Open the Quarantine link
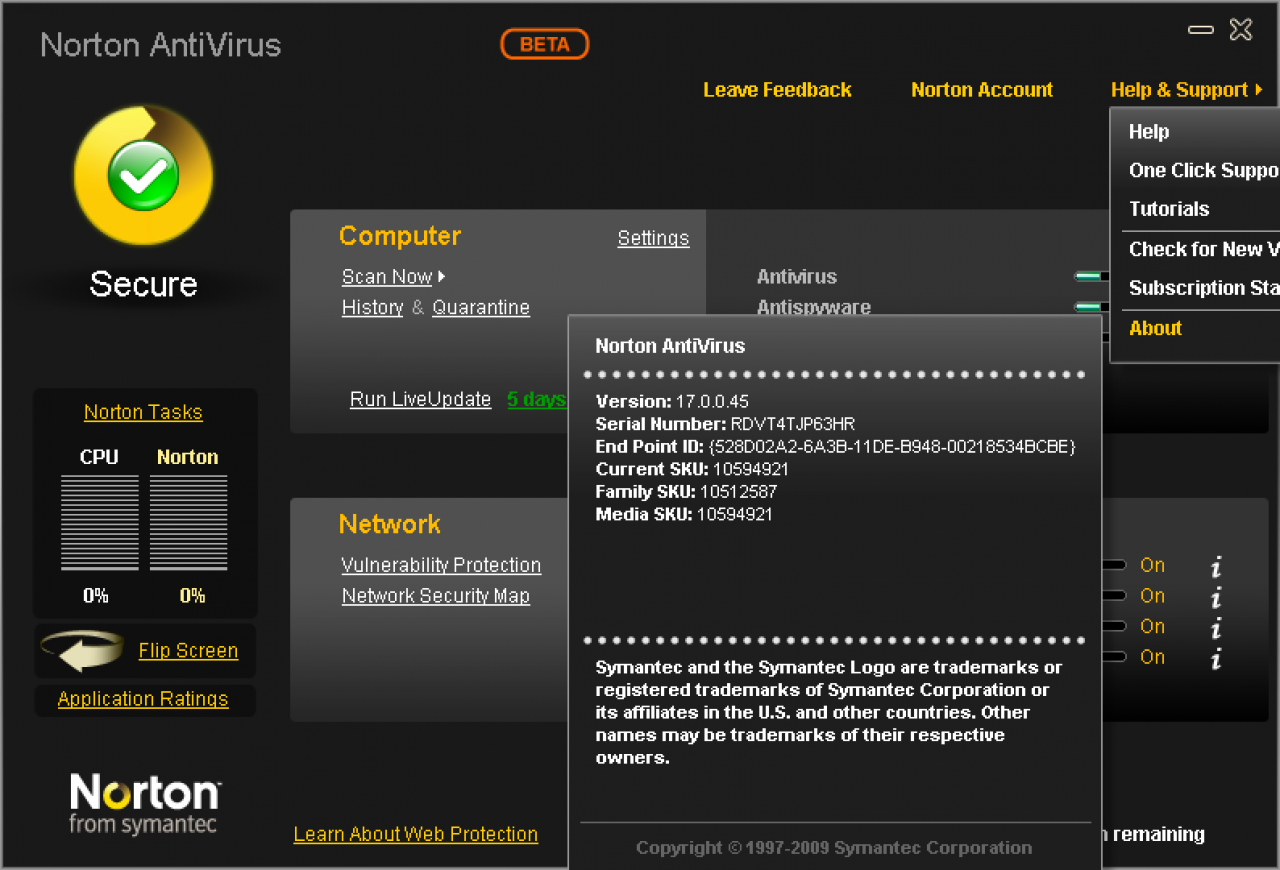The width and height of the screenshot is (1280, 870). [481, 308]
